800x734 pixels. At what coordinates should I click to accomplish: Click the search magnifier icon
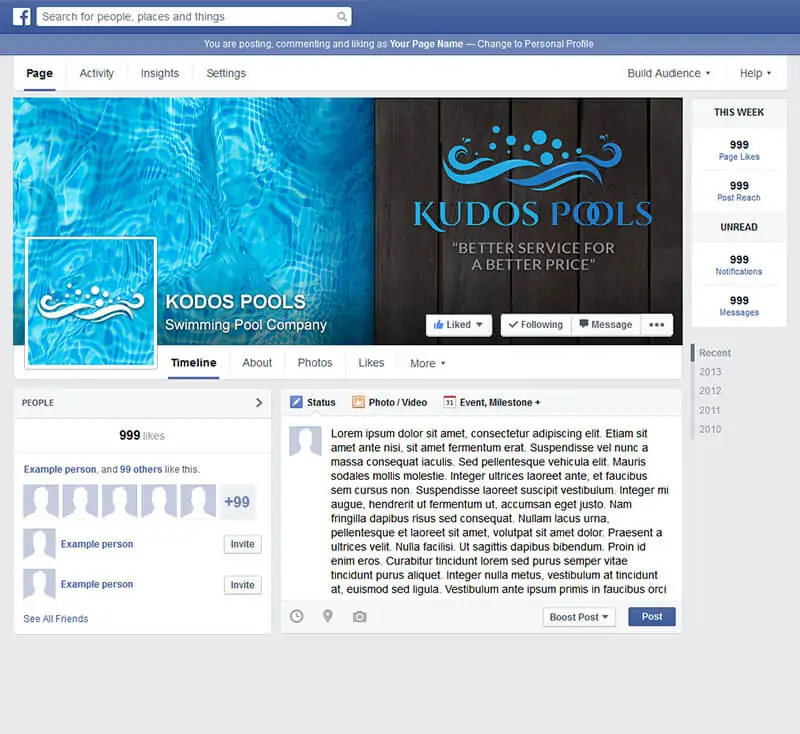tap(342, 17)
